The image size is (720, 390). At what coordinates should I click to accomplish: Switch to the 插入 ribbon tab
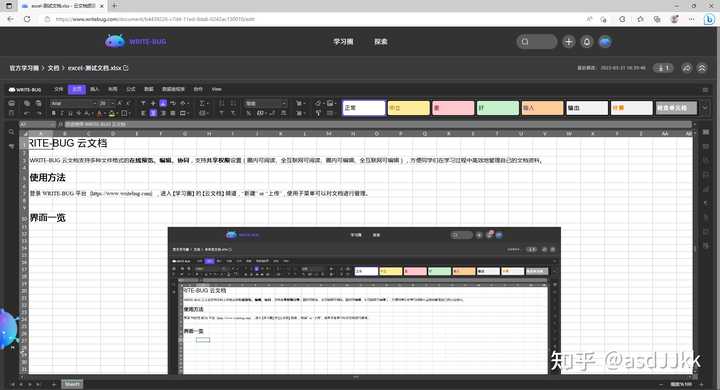[95, 89]
